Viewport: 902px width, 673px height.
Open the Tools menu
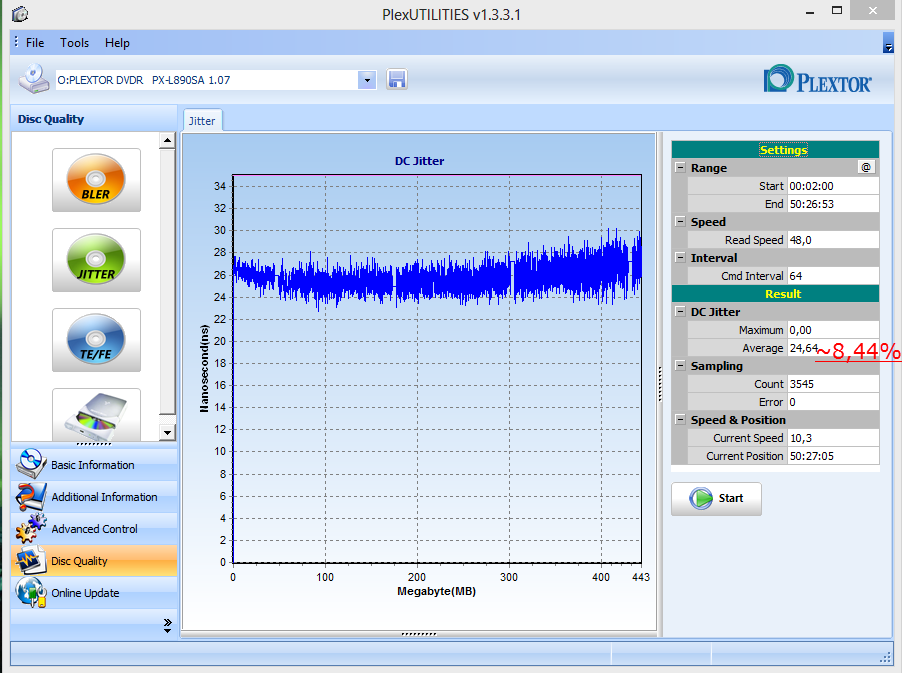pos(74,43)
